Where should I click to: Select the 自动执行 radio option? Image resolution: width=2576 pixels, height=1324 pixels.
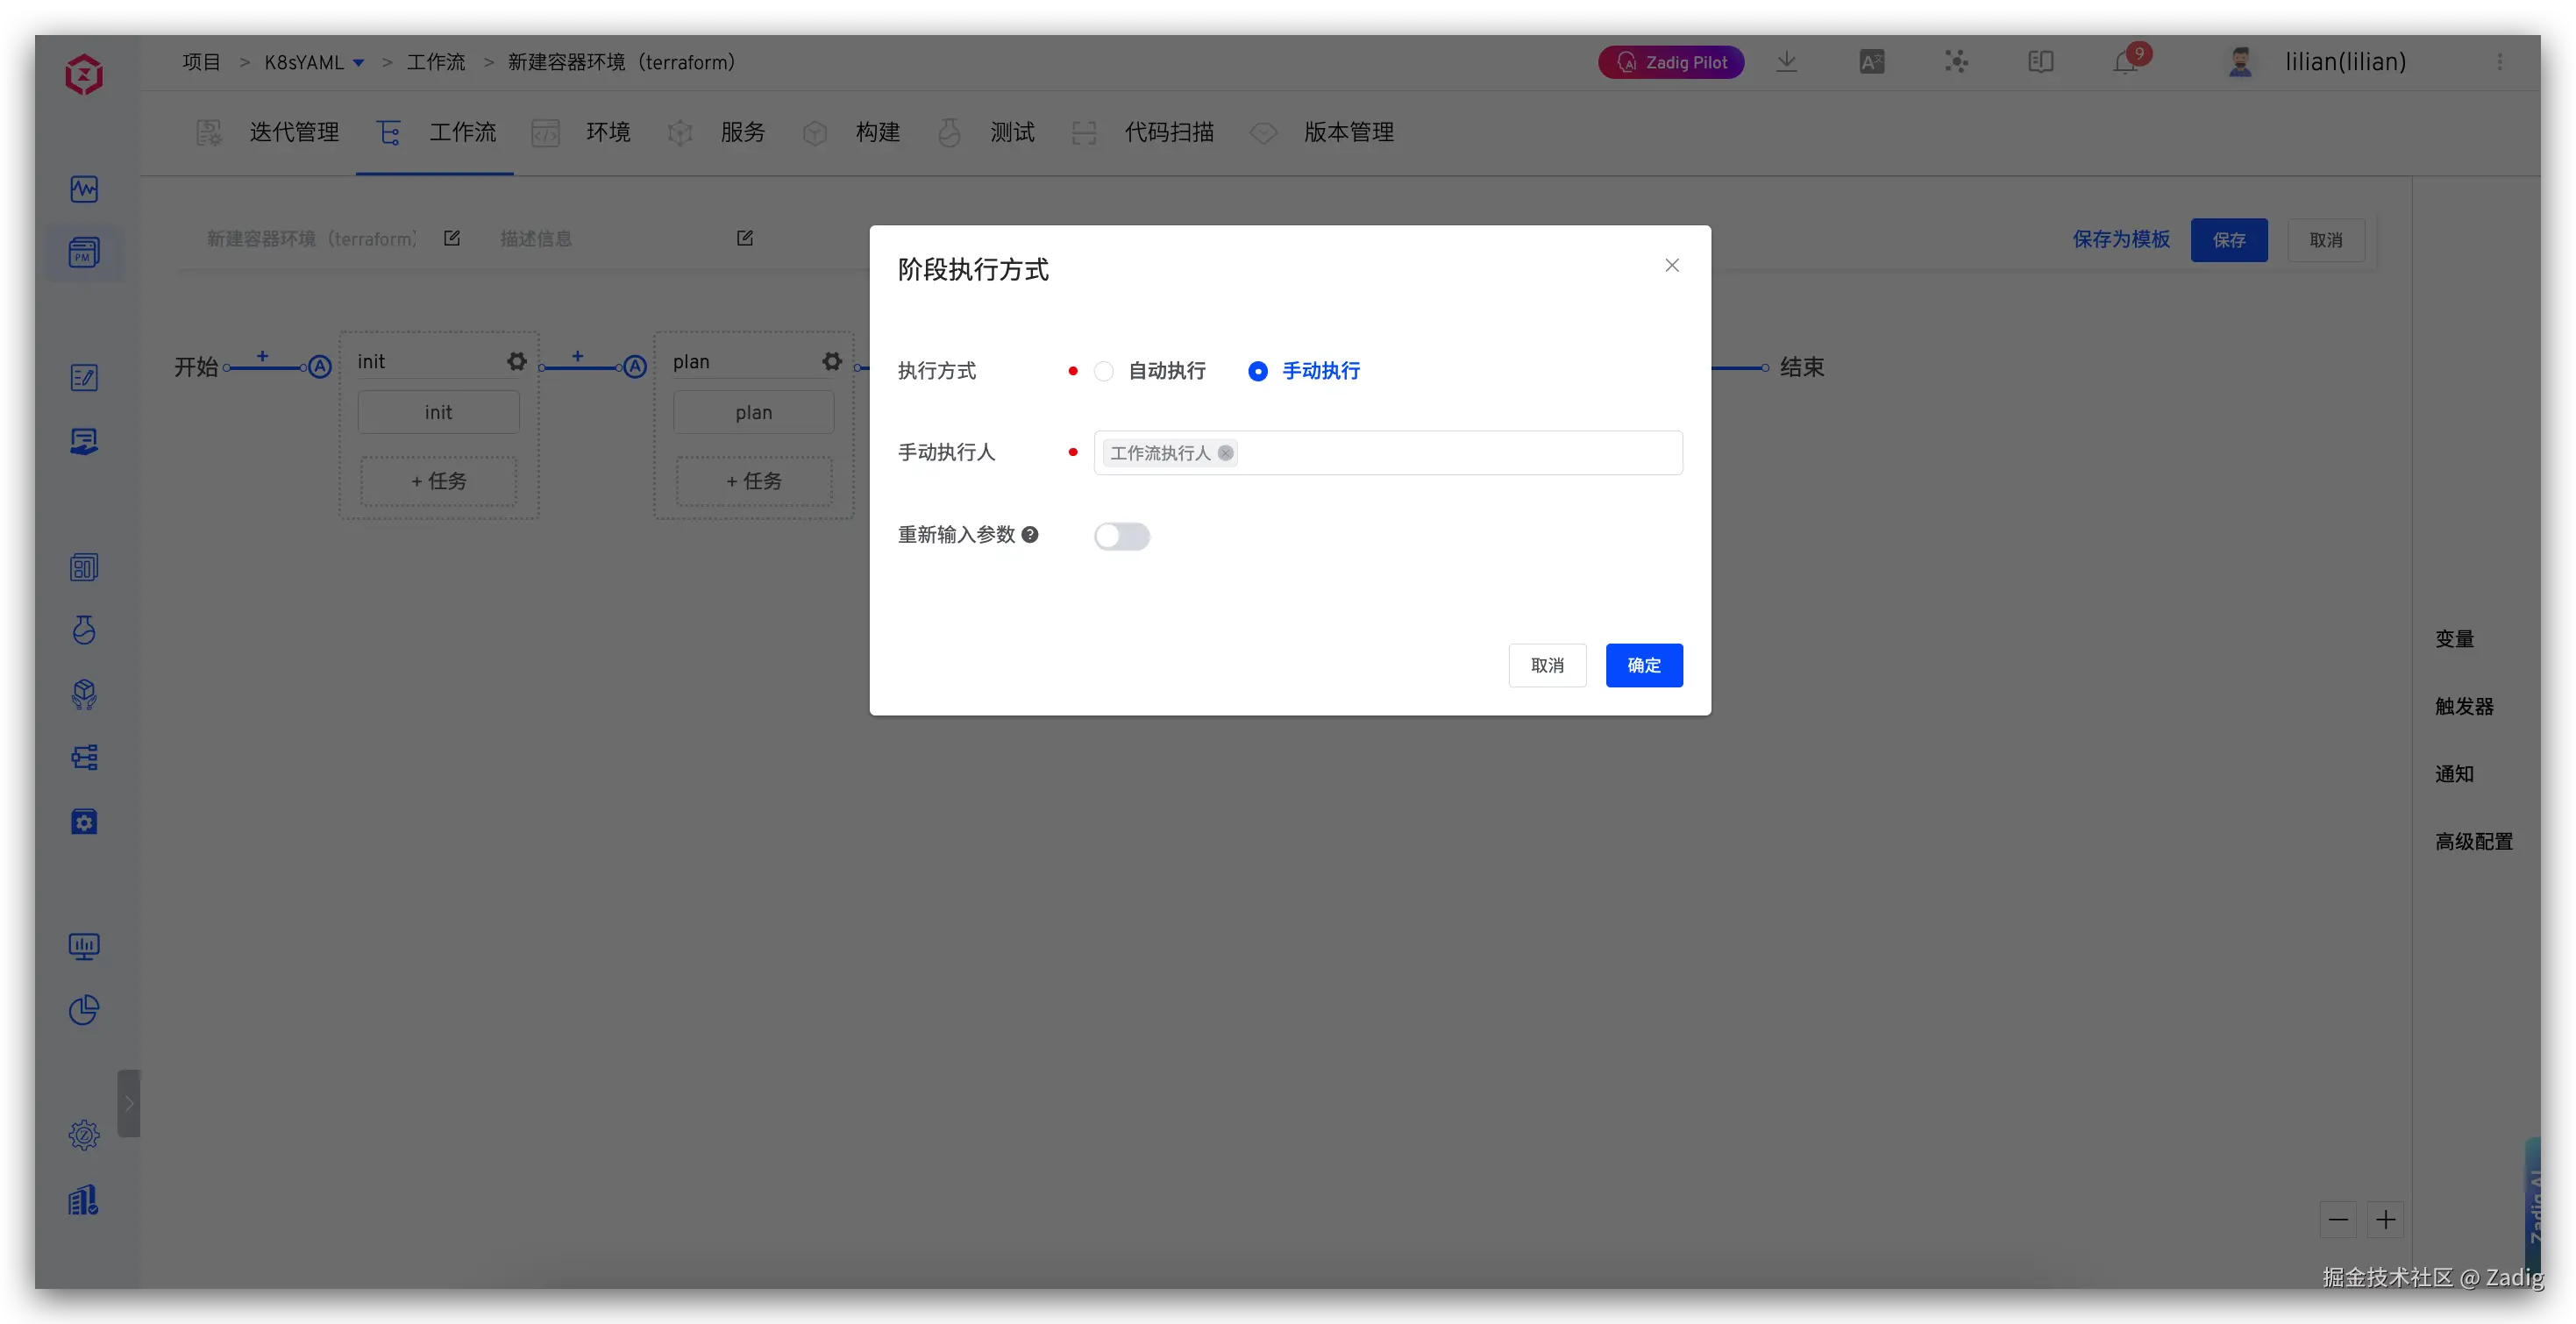pyautogui.click(x=1104, y=371)
